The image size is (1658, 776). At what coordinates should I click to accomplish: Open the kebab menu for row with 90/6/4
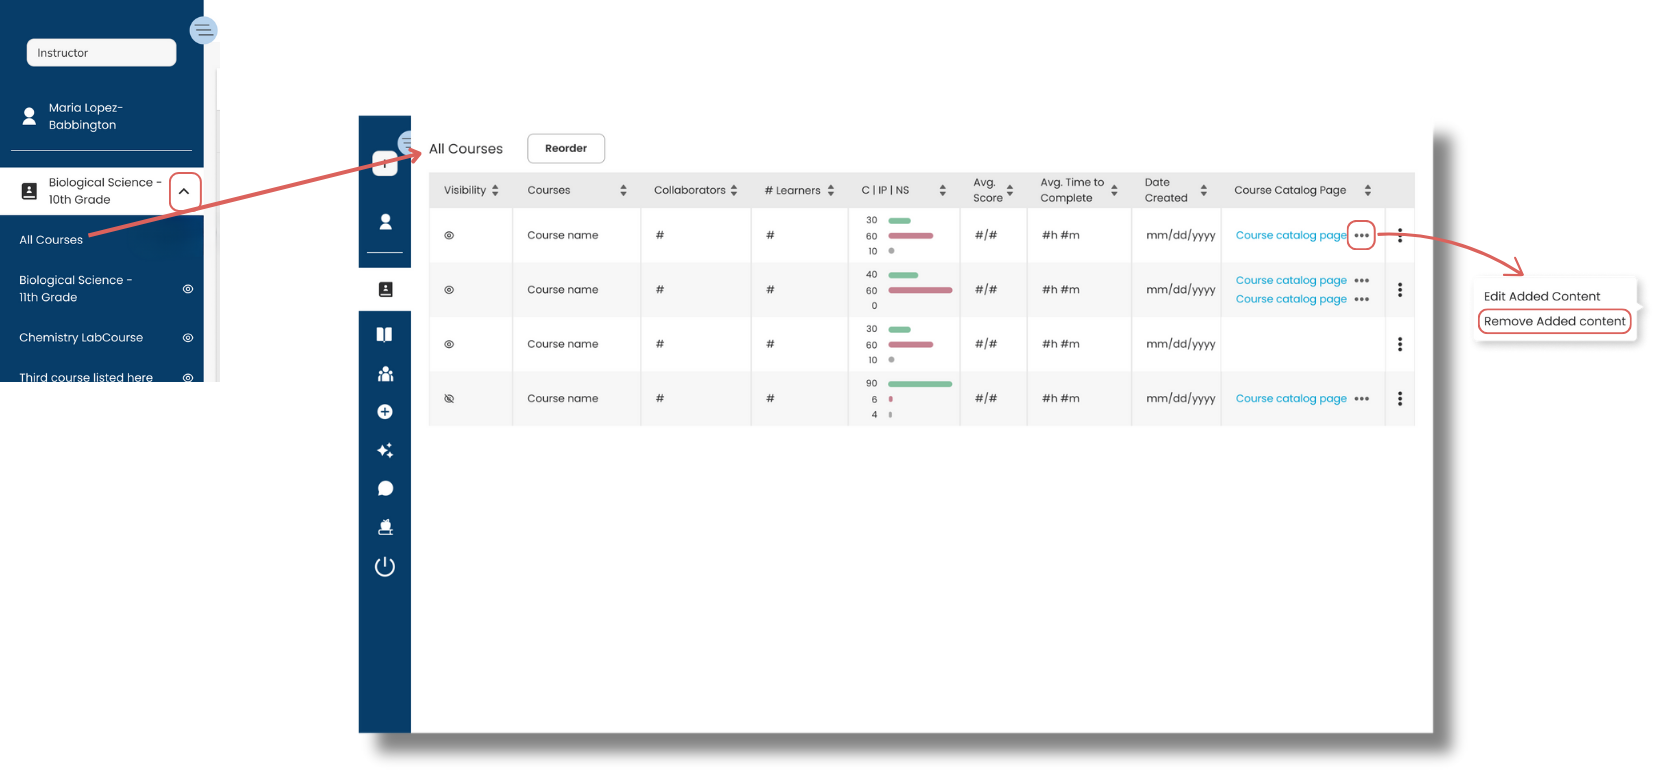(1400, 399)
